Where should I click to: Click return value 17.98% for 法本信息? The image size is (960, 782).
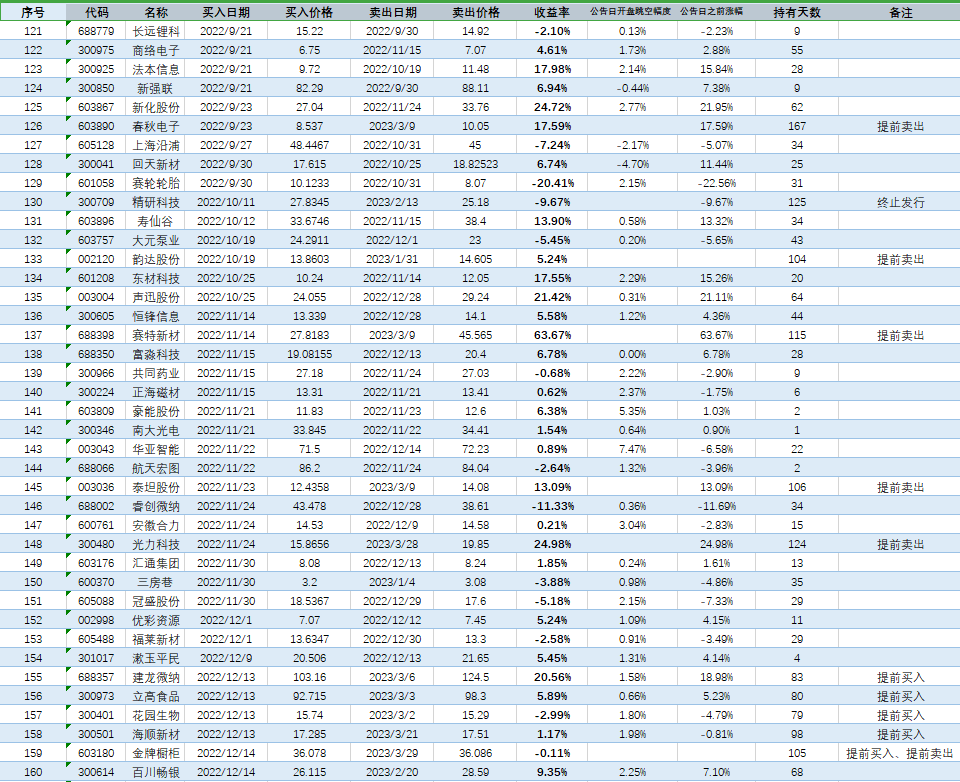click(552, 69)
